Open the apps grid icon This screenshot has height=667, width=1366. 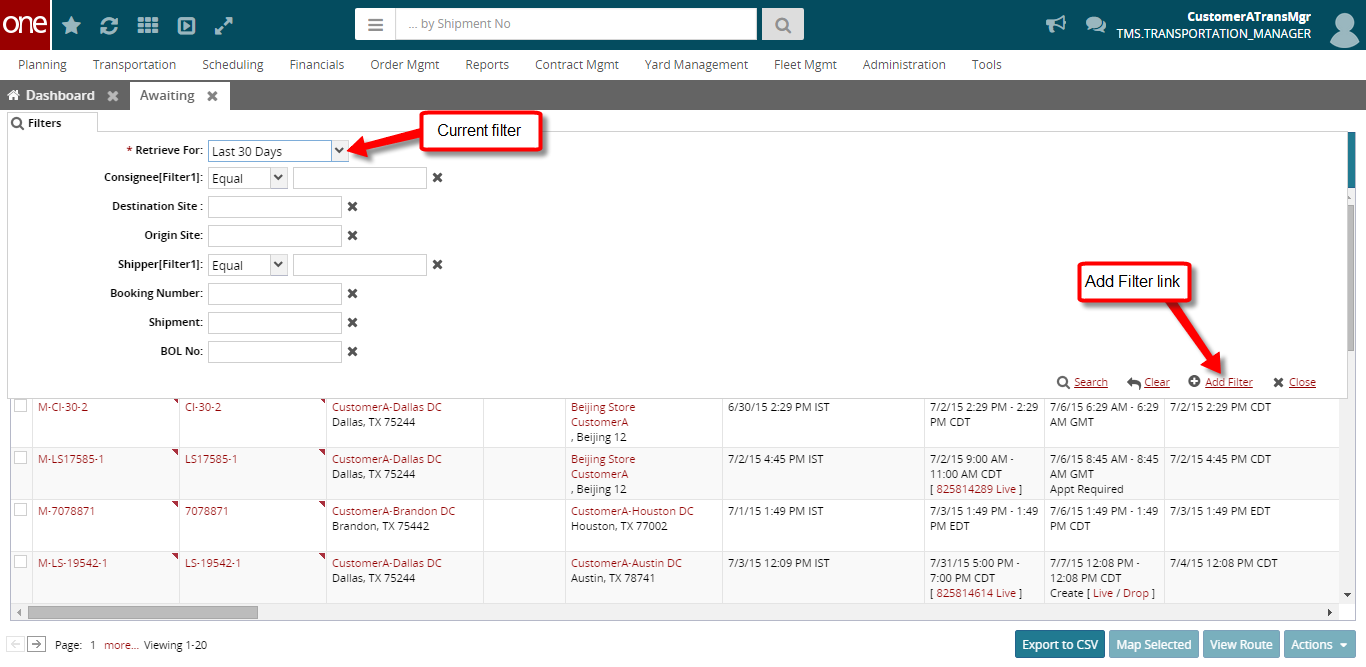147,26
